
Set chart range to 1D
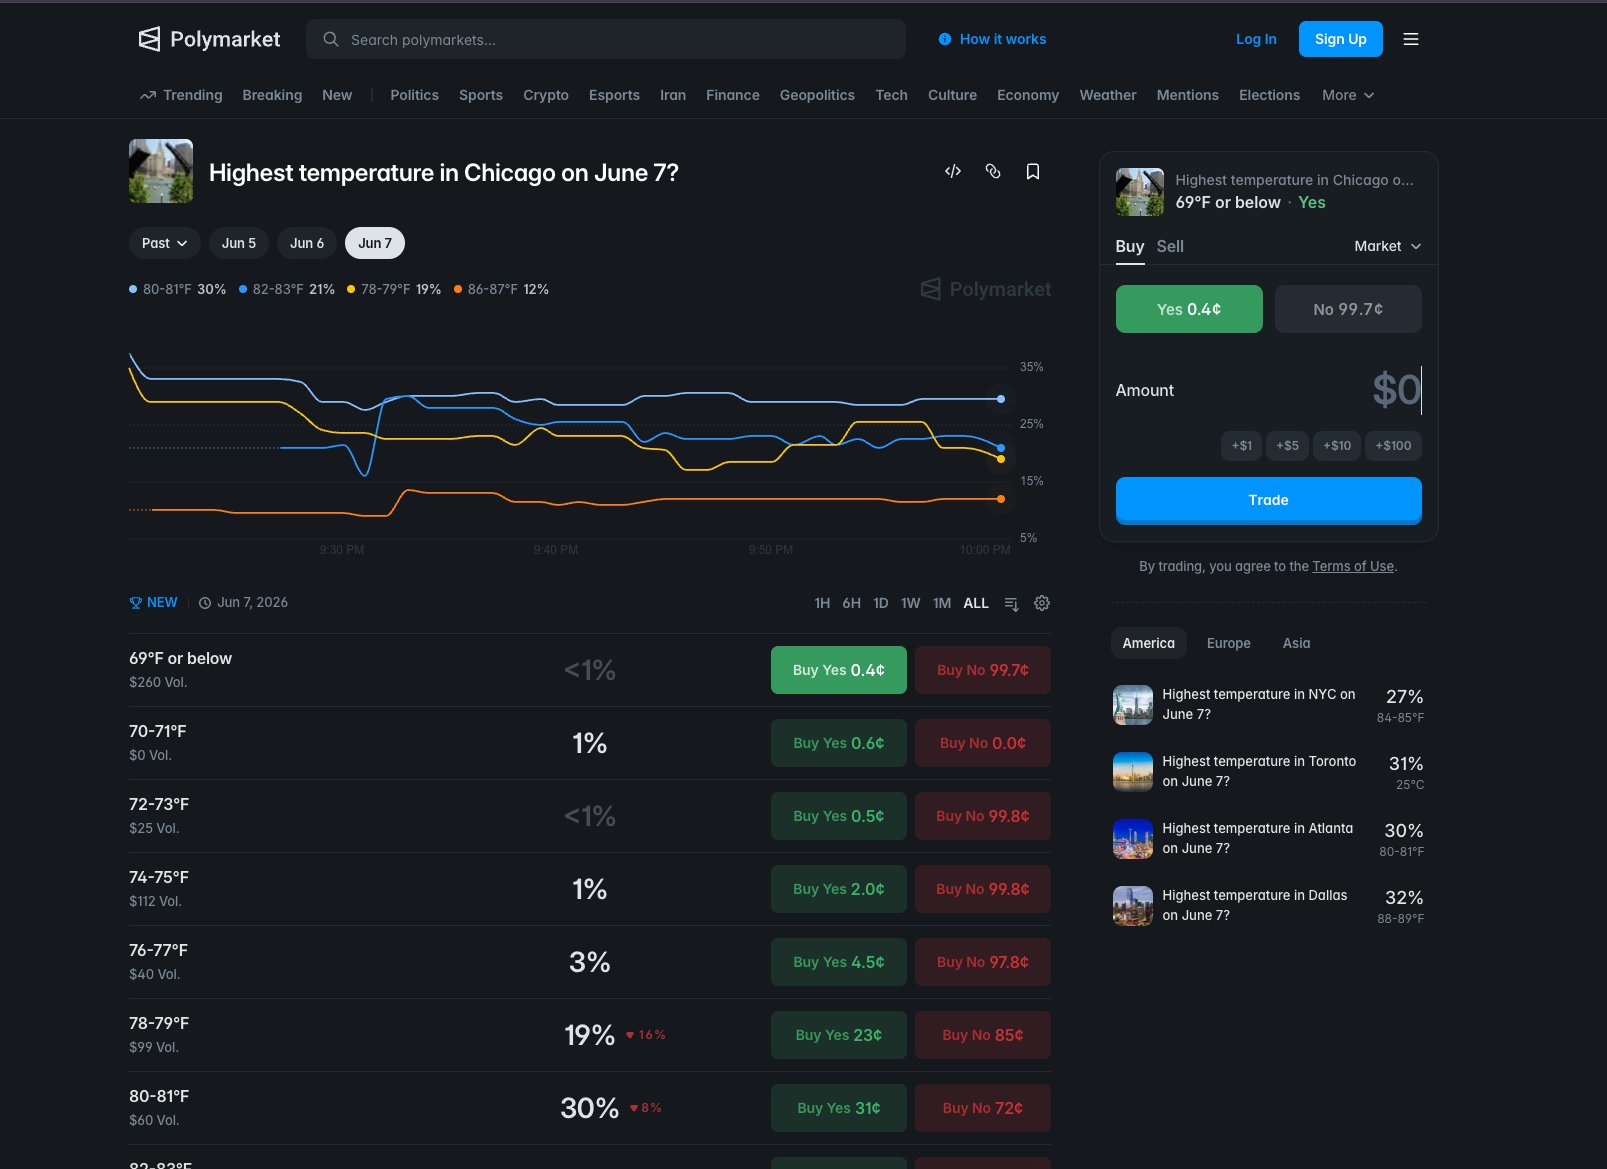pyautogui.click(x=881, y=603)
